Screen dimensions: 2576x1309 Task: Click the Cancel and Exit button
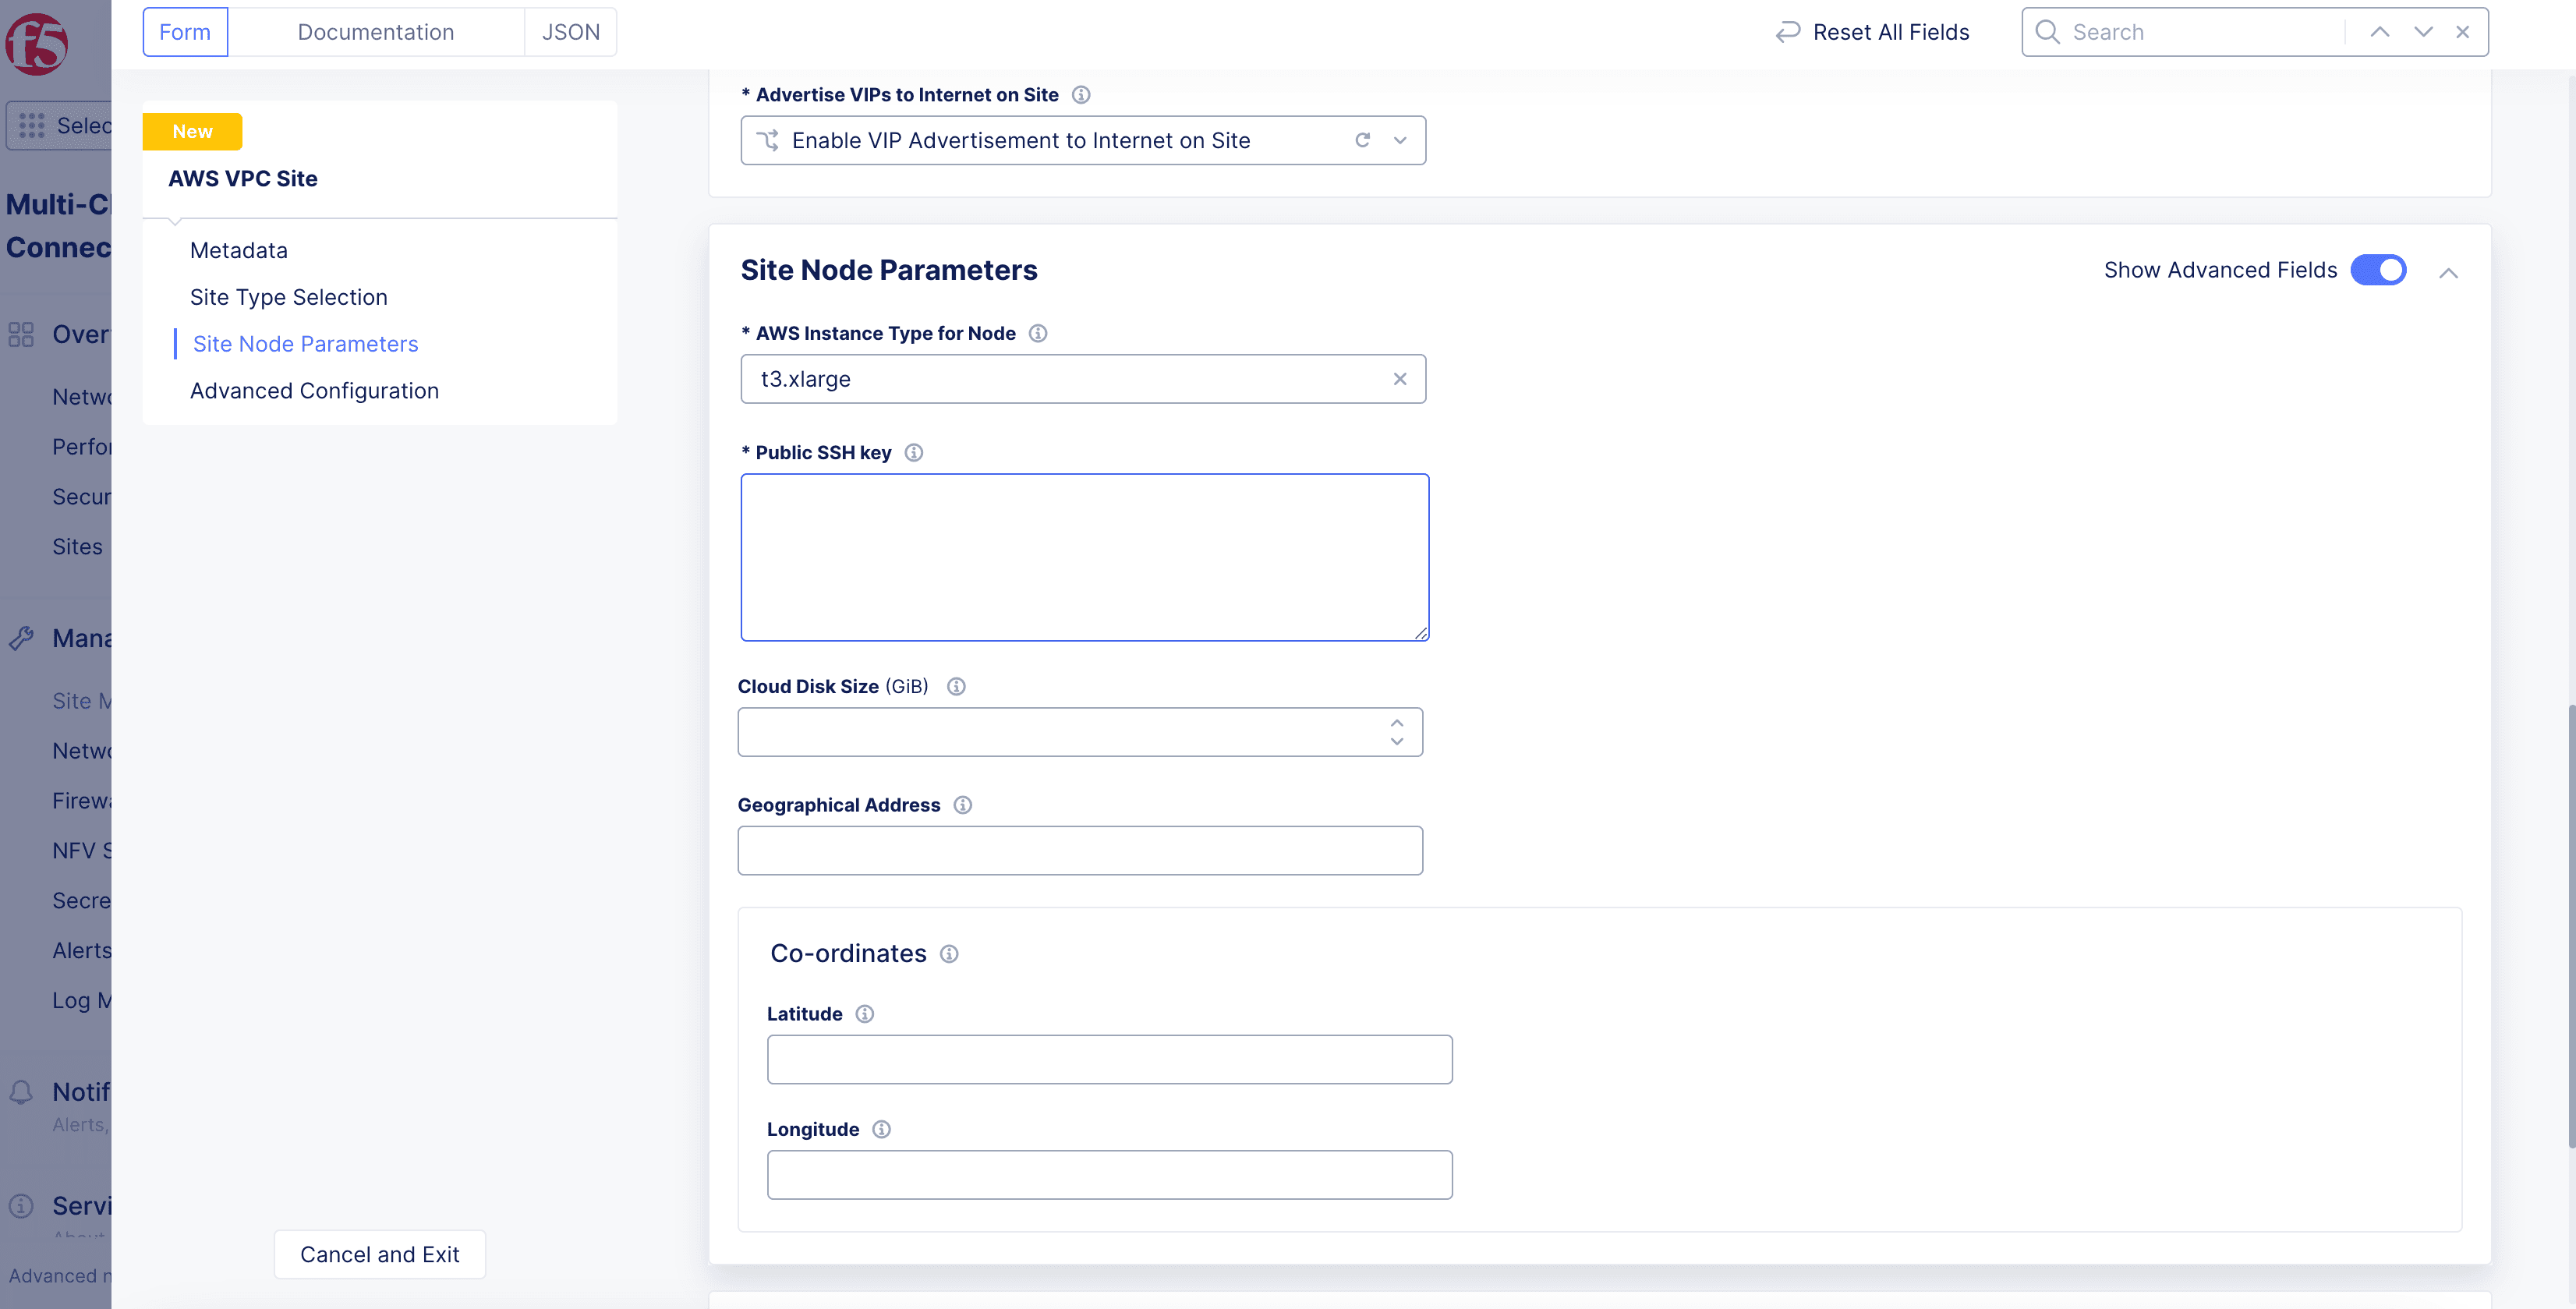(x=379, y=1252)
